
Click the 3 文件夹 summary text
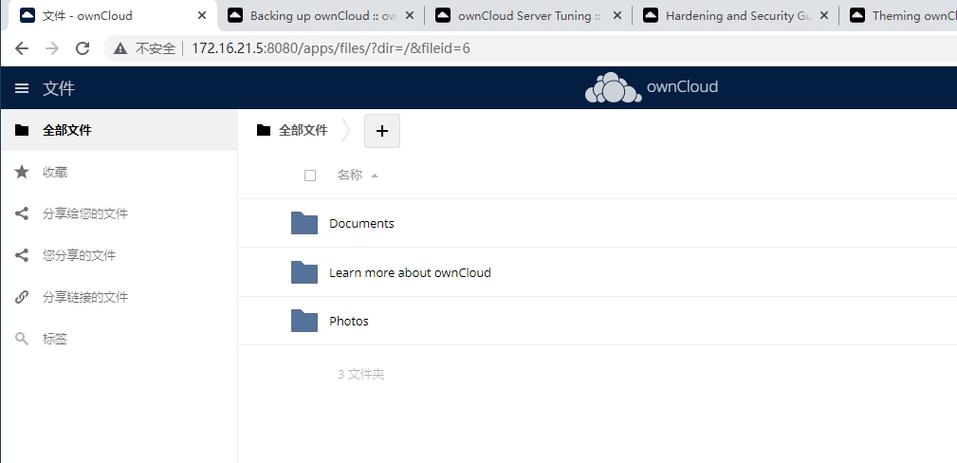(x=361, y=375)
